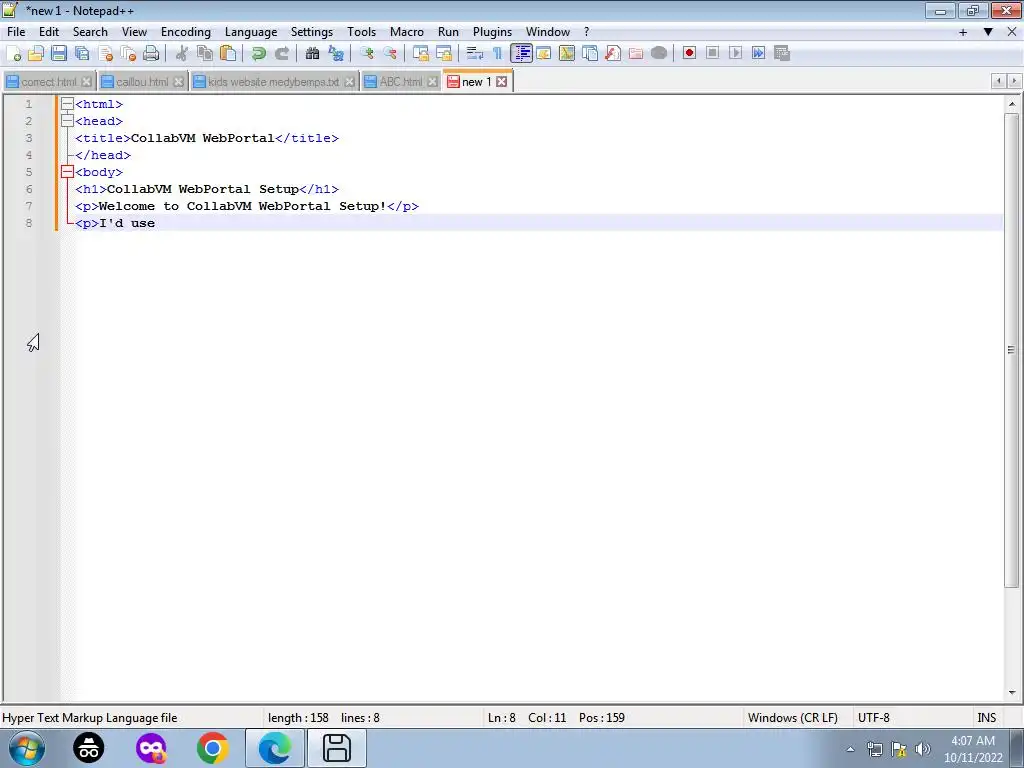1024x768 pixels.
Task: Click the Open file folder icon
Action: pos(36,54)
